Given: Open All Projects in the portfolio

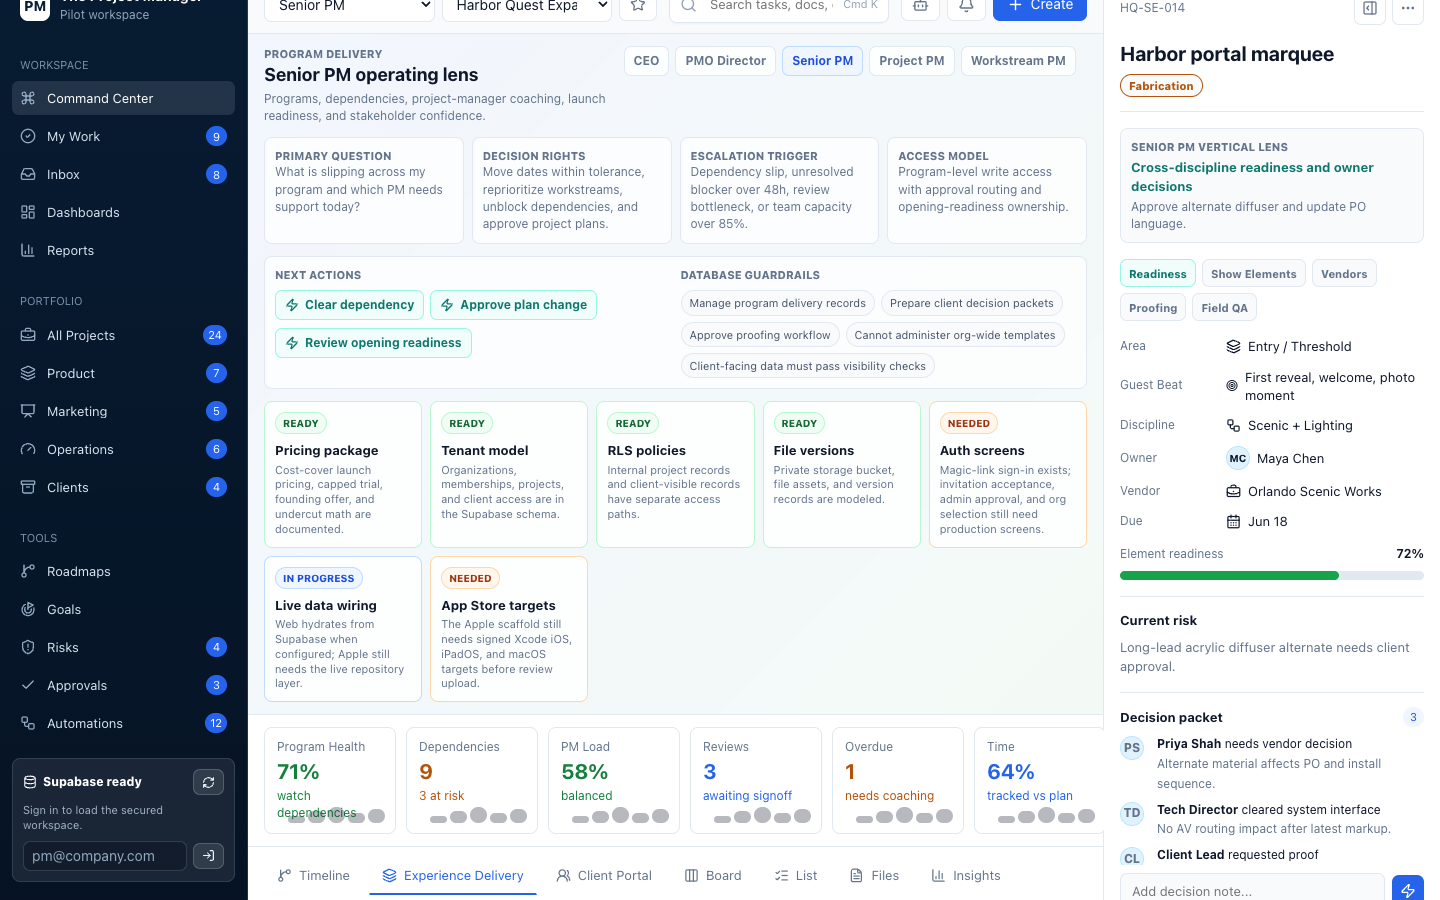Looking at the screenshot, I should point(123,335).
